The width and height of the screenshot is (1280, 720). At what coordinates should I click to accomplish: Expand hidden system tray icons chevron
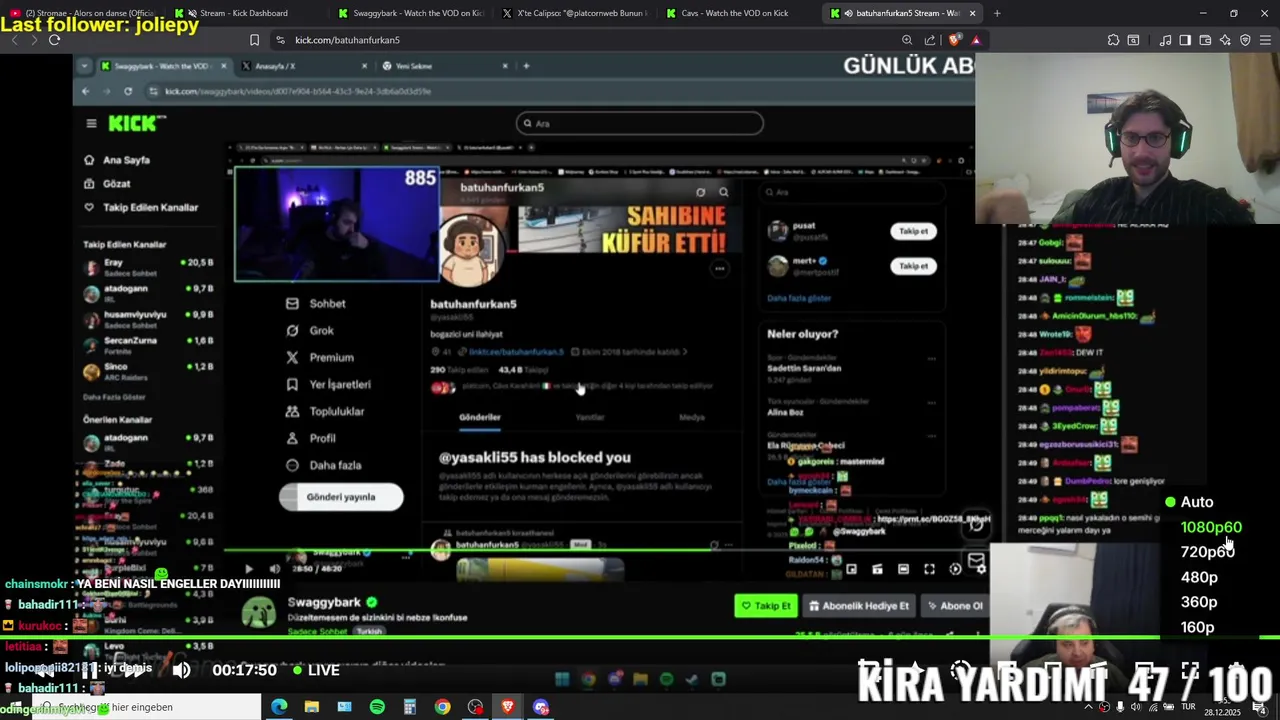click(1089, 707)
